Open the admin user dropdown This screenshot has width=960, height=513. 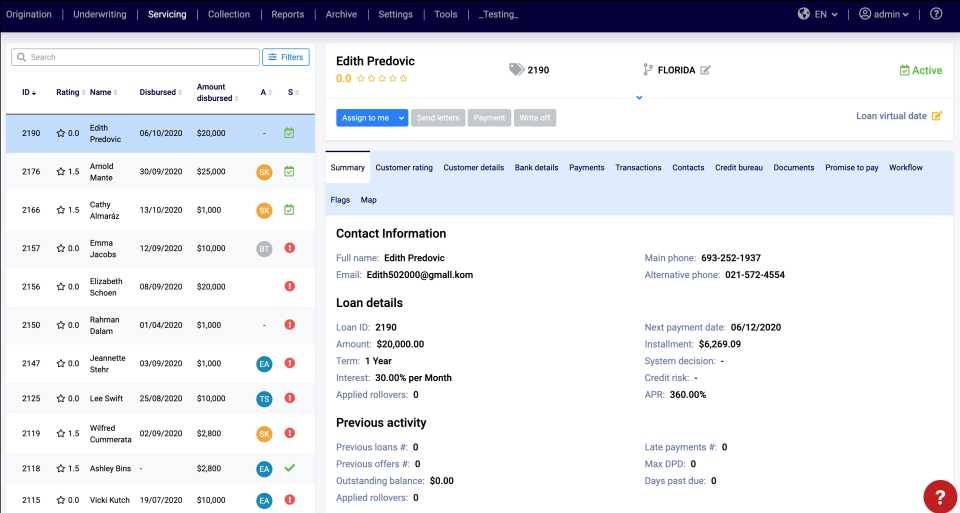coord(883,14)
